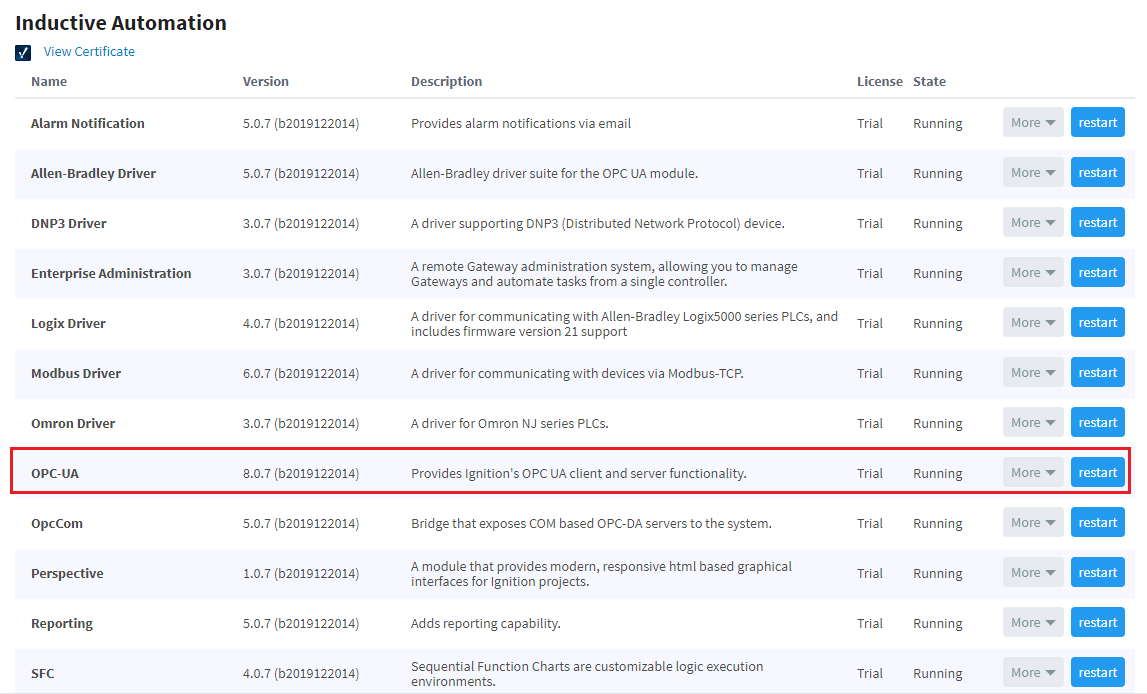Restart the Allen-Bradley Driver module
This screenshot has width=1147, height=694.
[1097, 173]
